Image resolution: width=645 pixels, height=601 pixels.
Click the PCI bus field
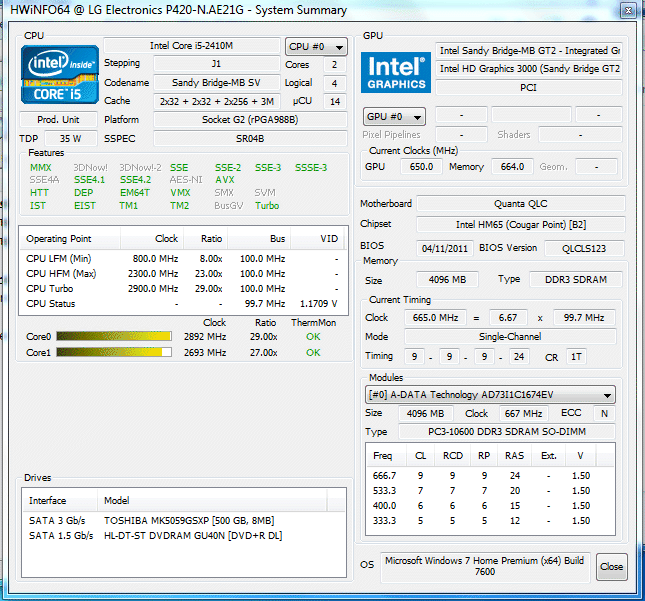click(529, 88)
